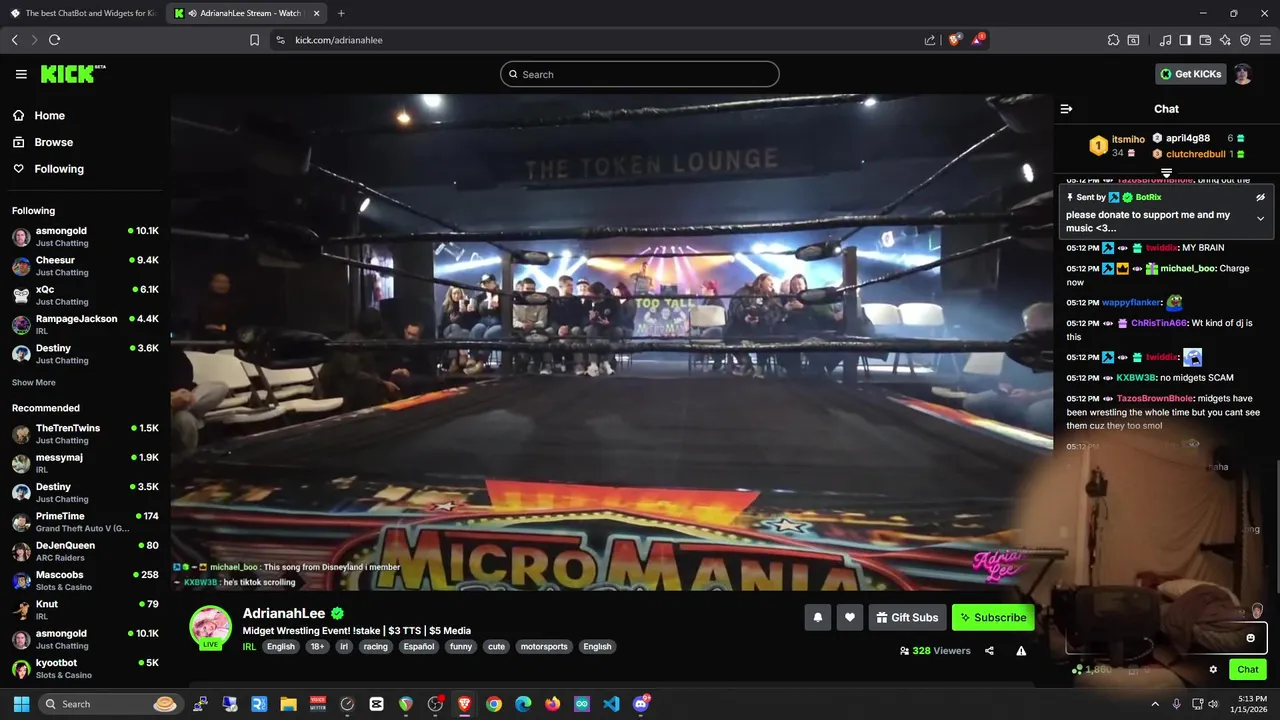Open the AdrianahLee channel avatar
1280x720 pixels.
tap(210, 627)
